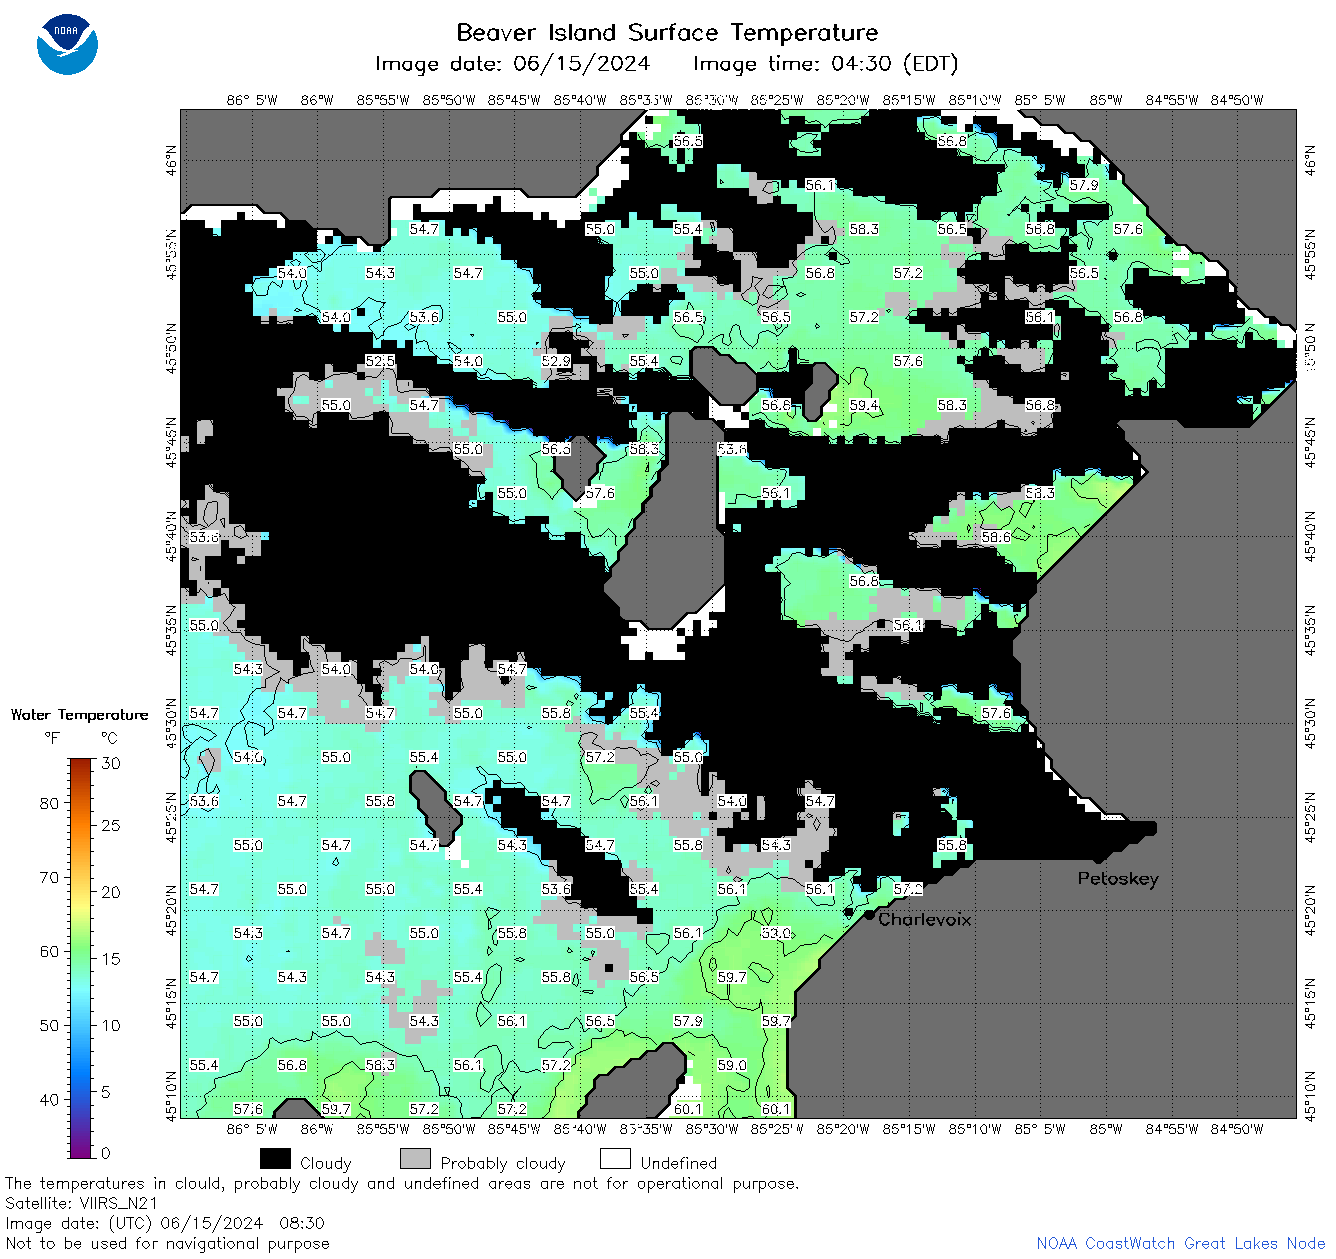
Task: Click the Petoskey city label
Action: coord(1118,879)
